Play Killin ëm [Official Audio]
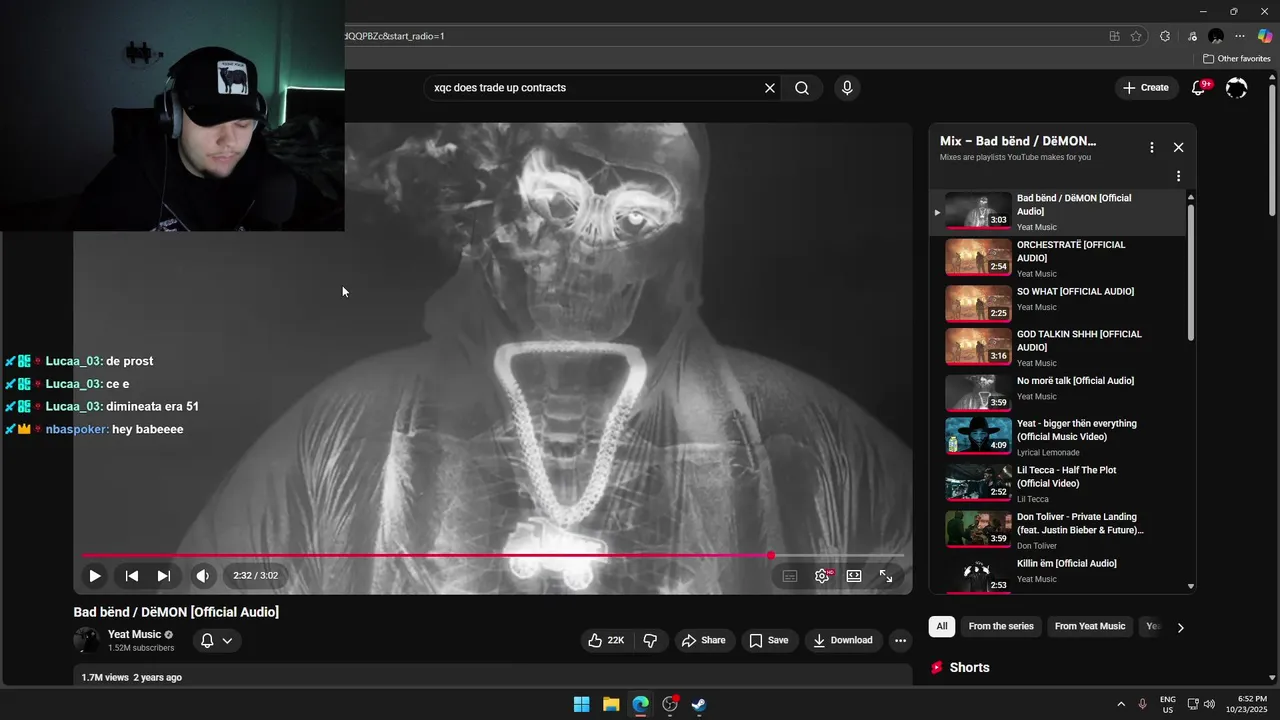Screen dimensions: 1280x720 (1058, 574)
